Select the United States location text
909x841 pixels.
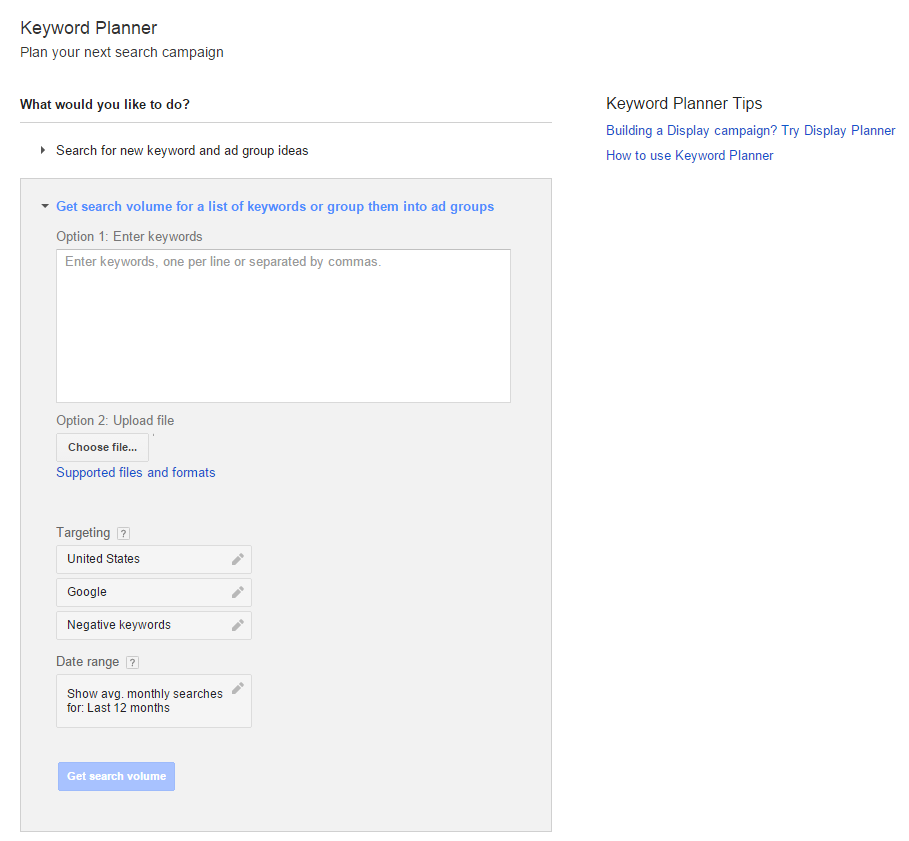tap(104, 559)
